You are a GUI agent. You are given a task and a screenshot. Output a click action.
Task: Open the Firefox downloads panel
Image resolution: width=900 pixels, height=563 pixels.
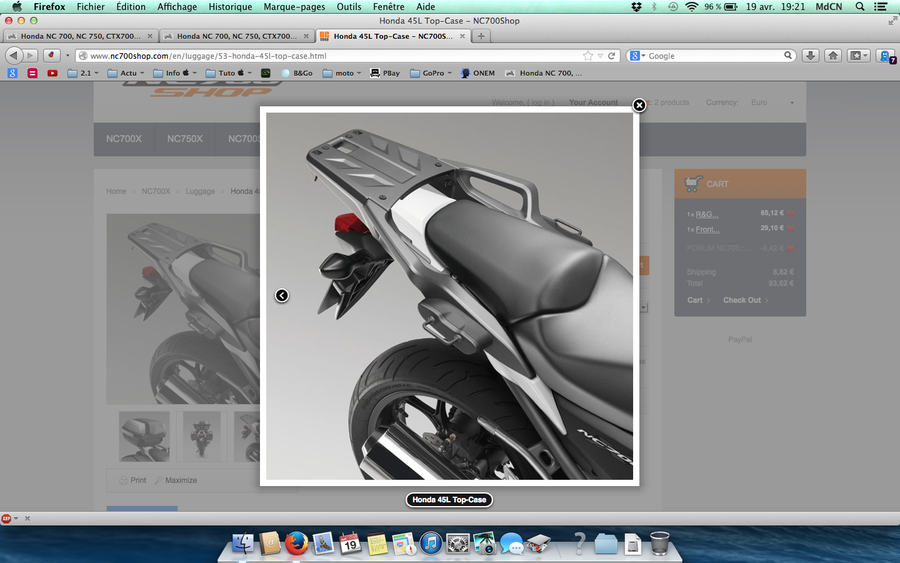point(811,56)
